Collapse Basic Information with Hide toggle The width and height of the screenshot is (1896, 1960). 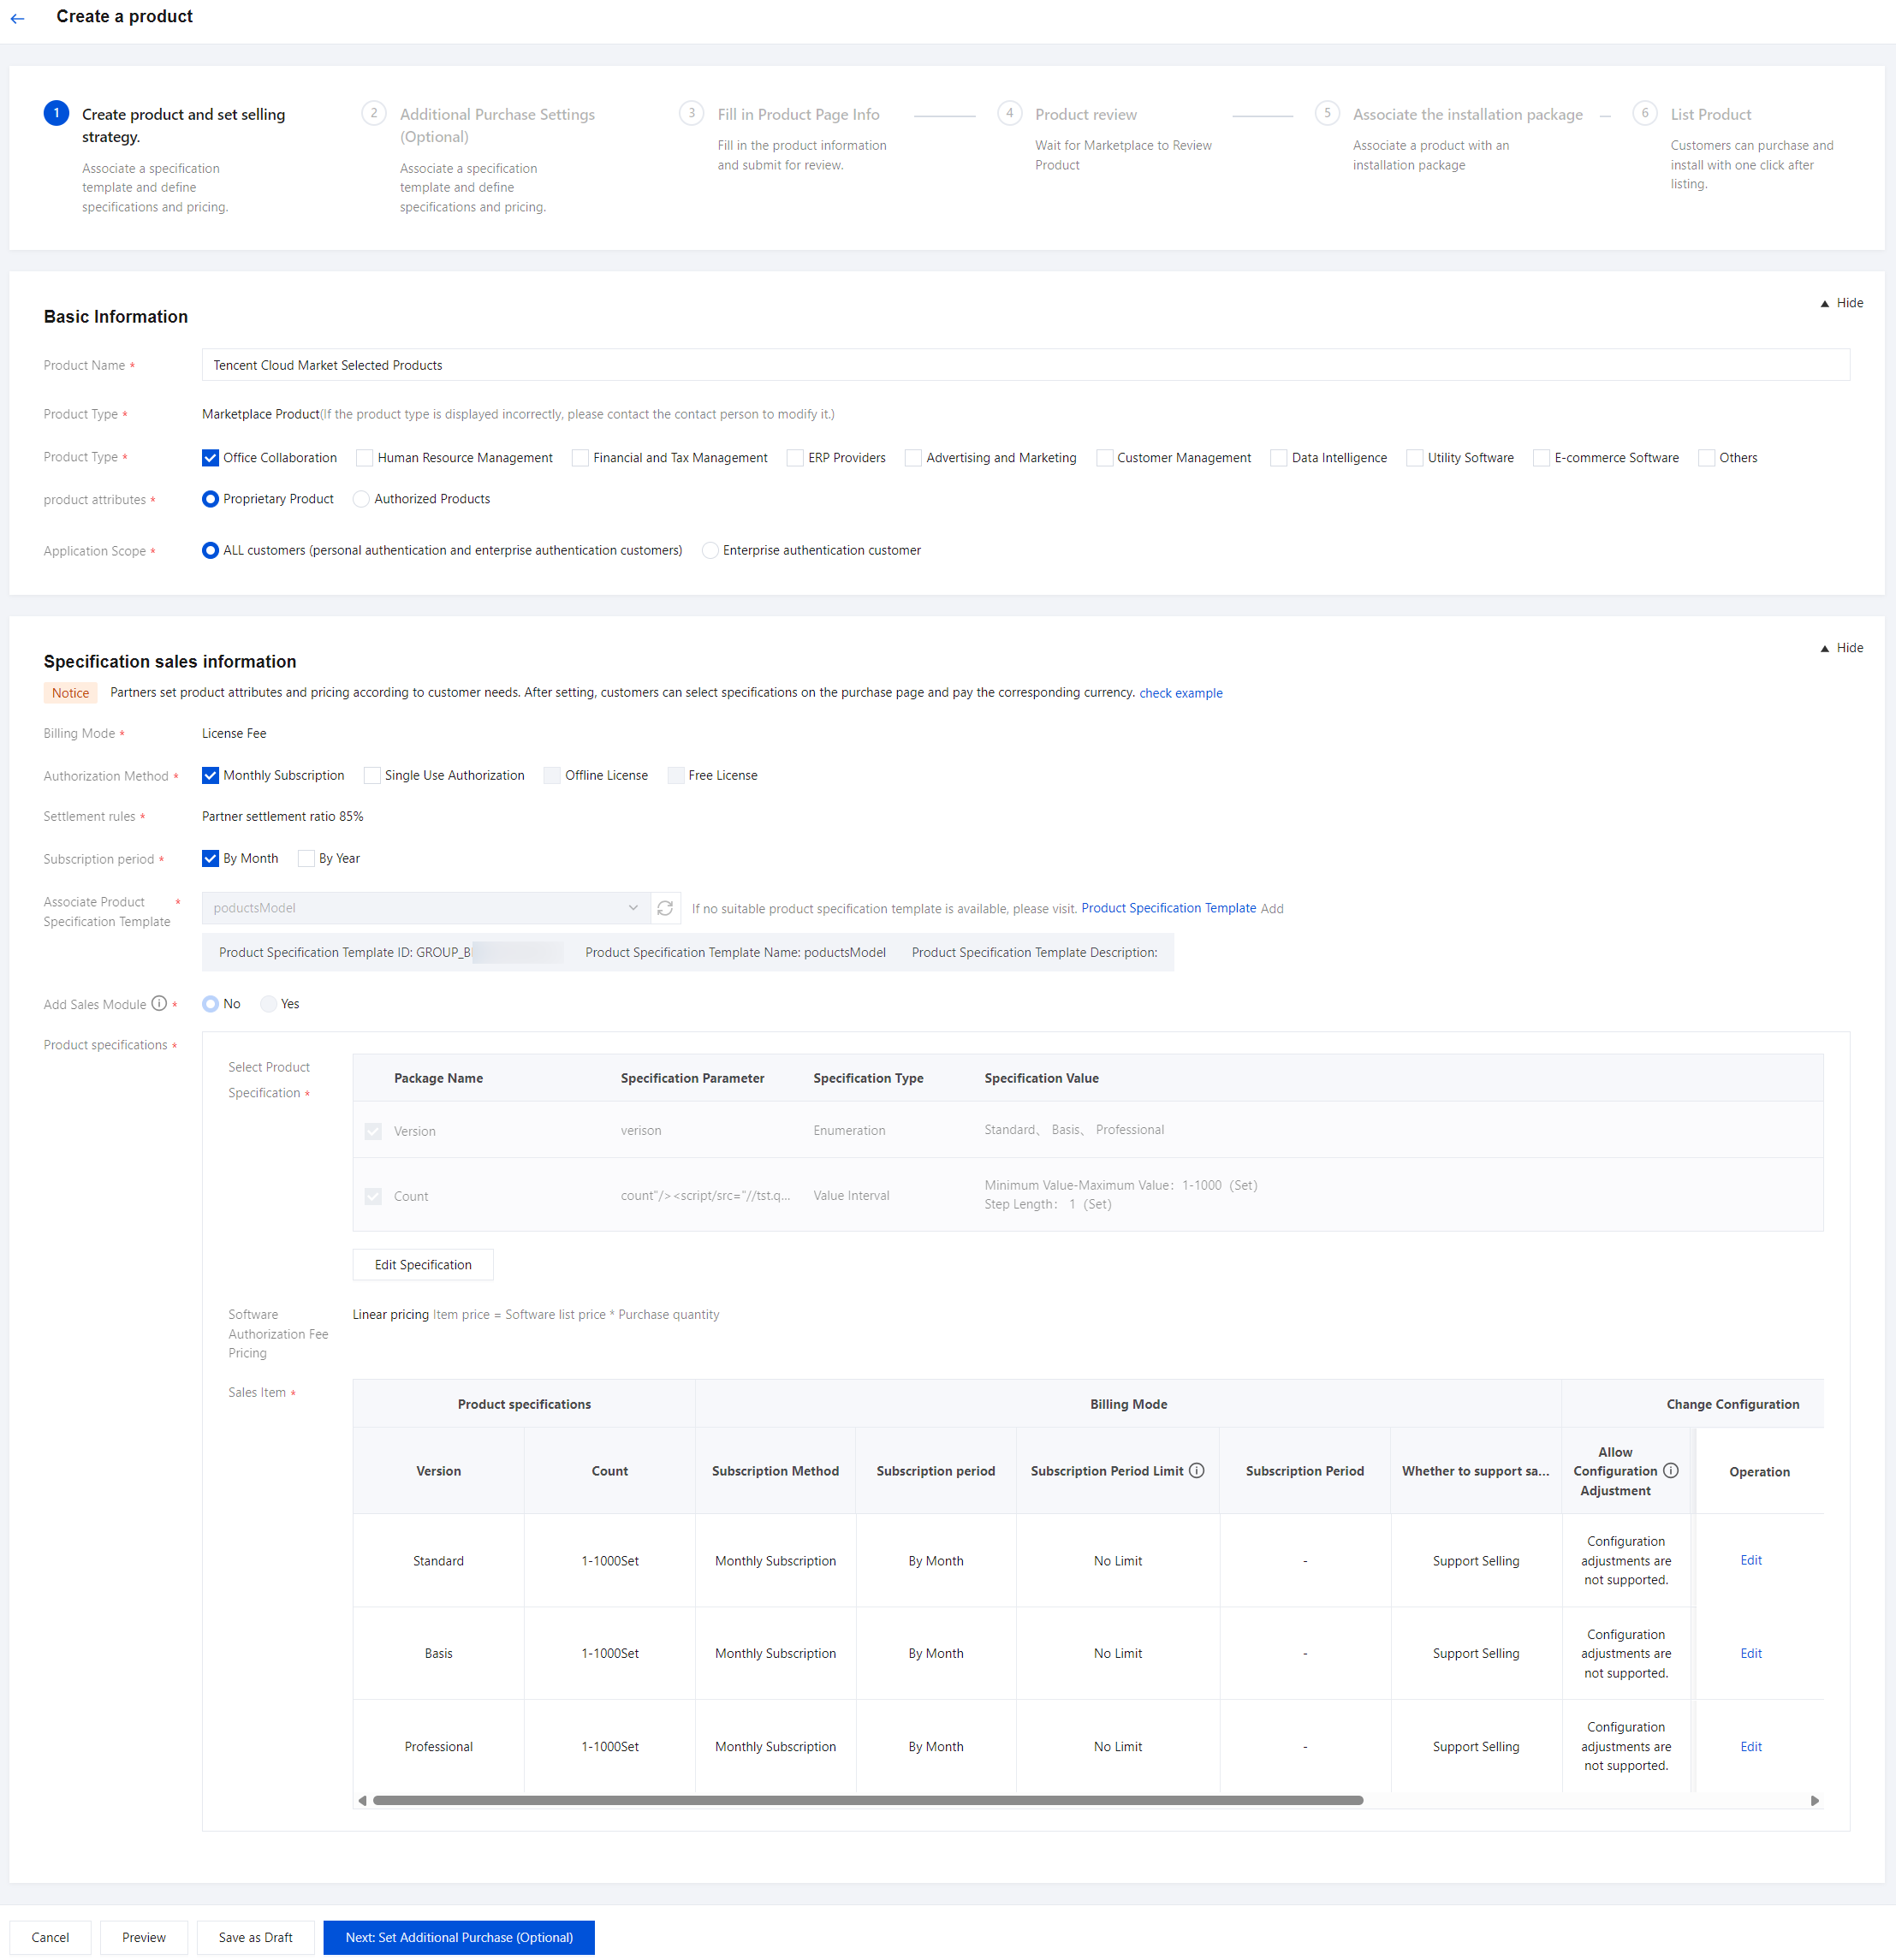pos(1841,303)
